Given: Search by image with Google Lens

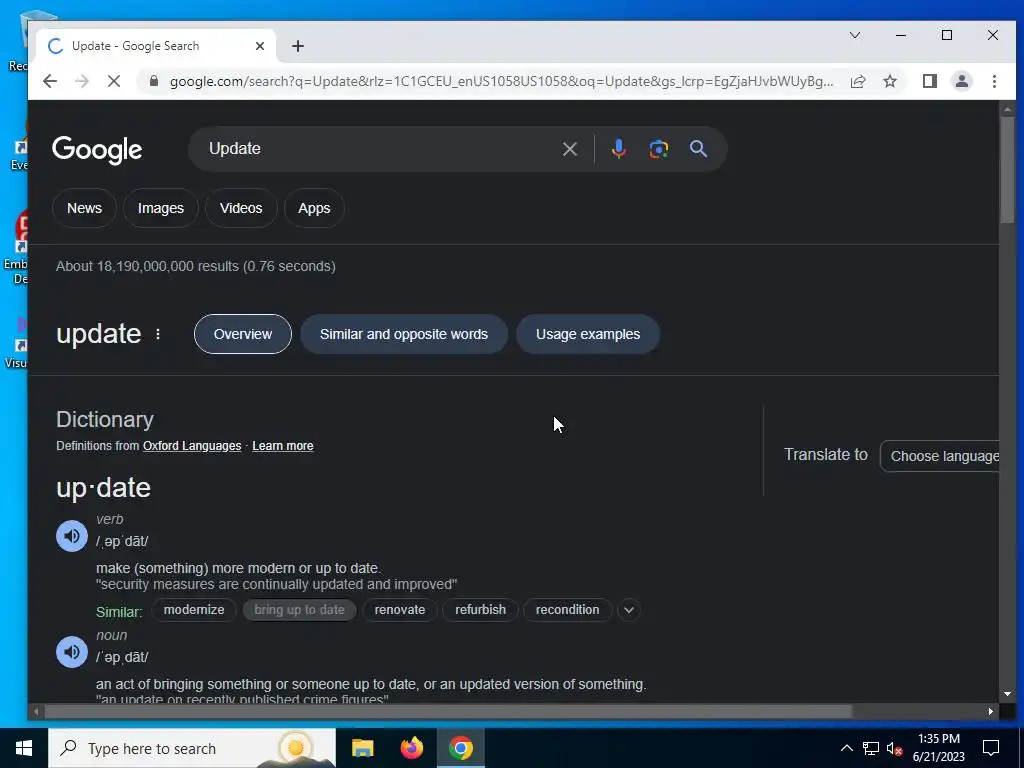Looking at the screenshot, I should pos(658,149).
